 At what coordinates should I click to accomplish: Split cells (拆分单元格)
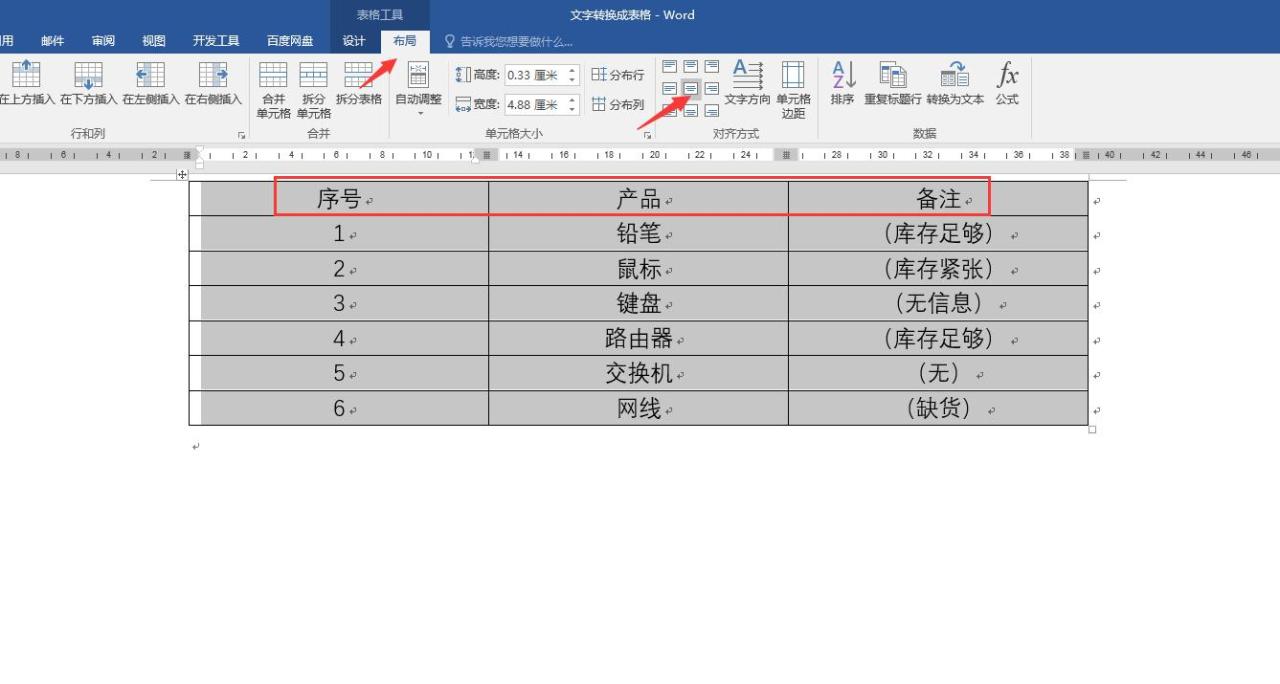[x=313, y=90]
